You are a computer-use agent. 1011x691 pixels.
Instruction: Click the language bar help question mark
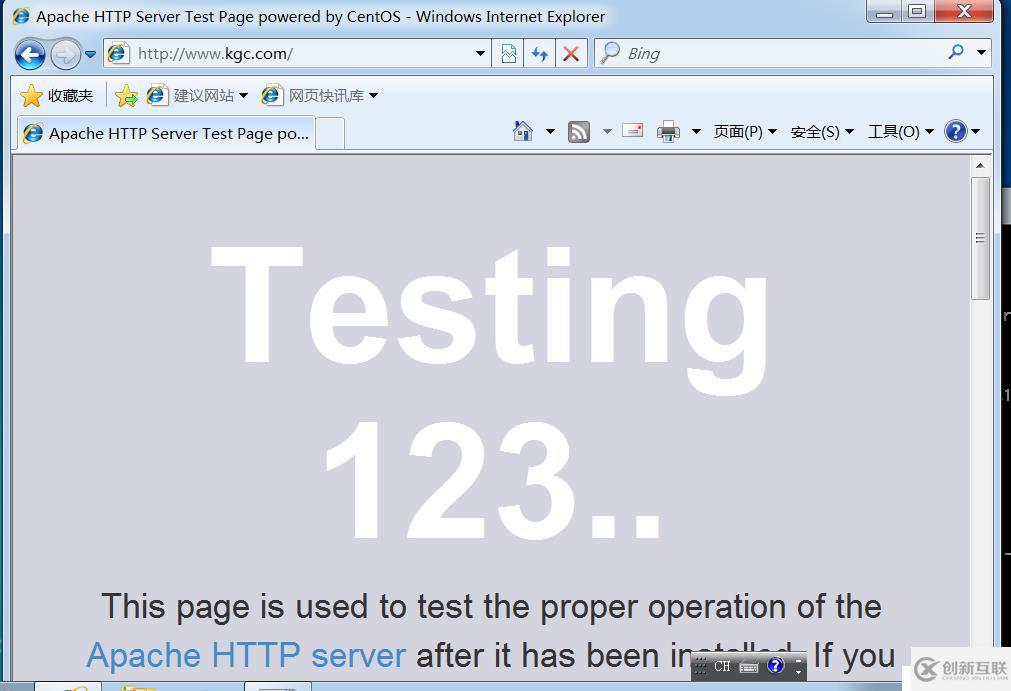[776, 665]
